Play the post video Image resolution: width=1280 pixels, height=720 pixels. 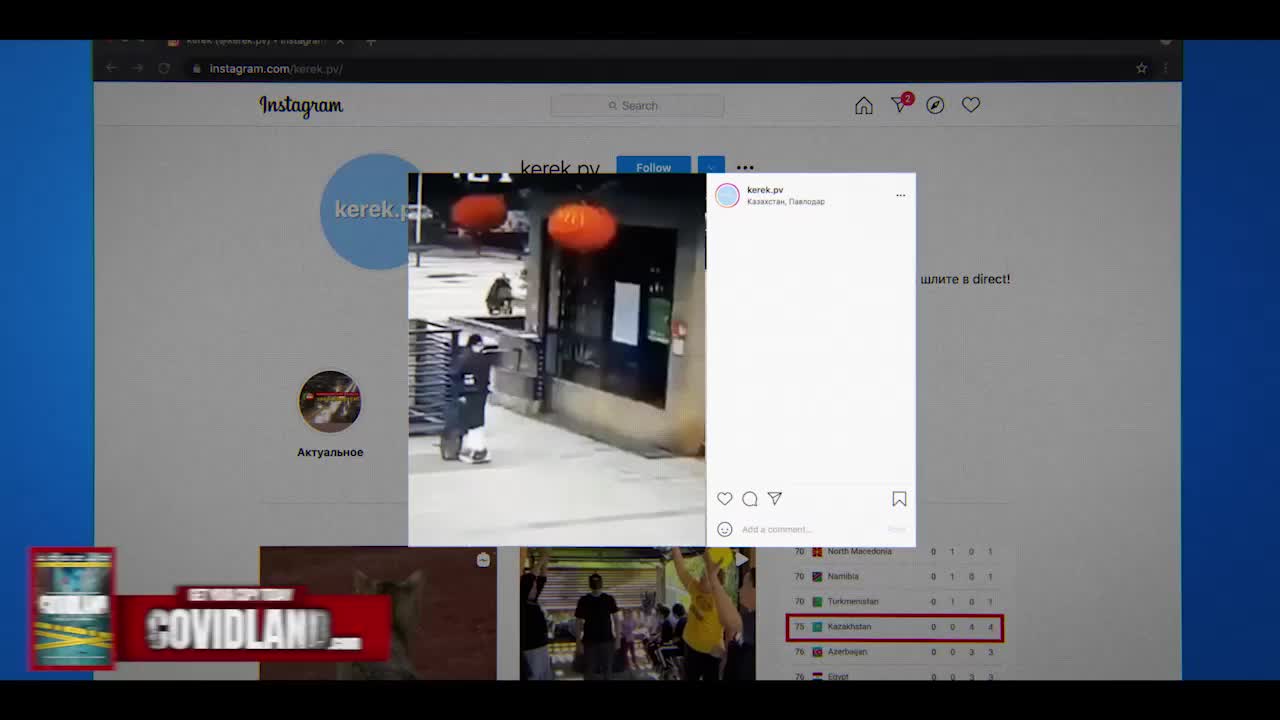tap(557, 360)
